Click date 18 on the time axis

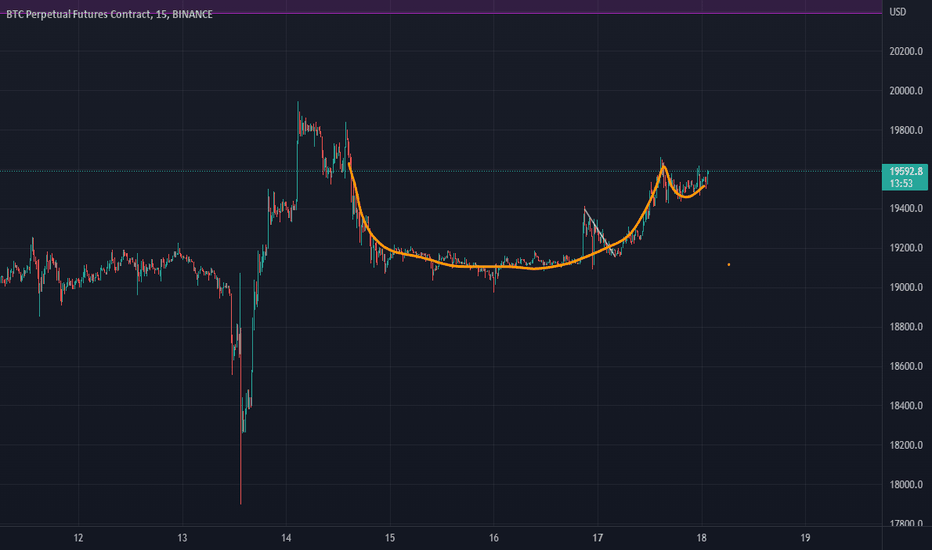click(701, 538)
